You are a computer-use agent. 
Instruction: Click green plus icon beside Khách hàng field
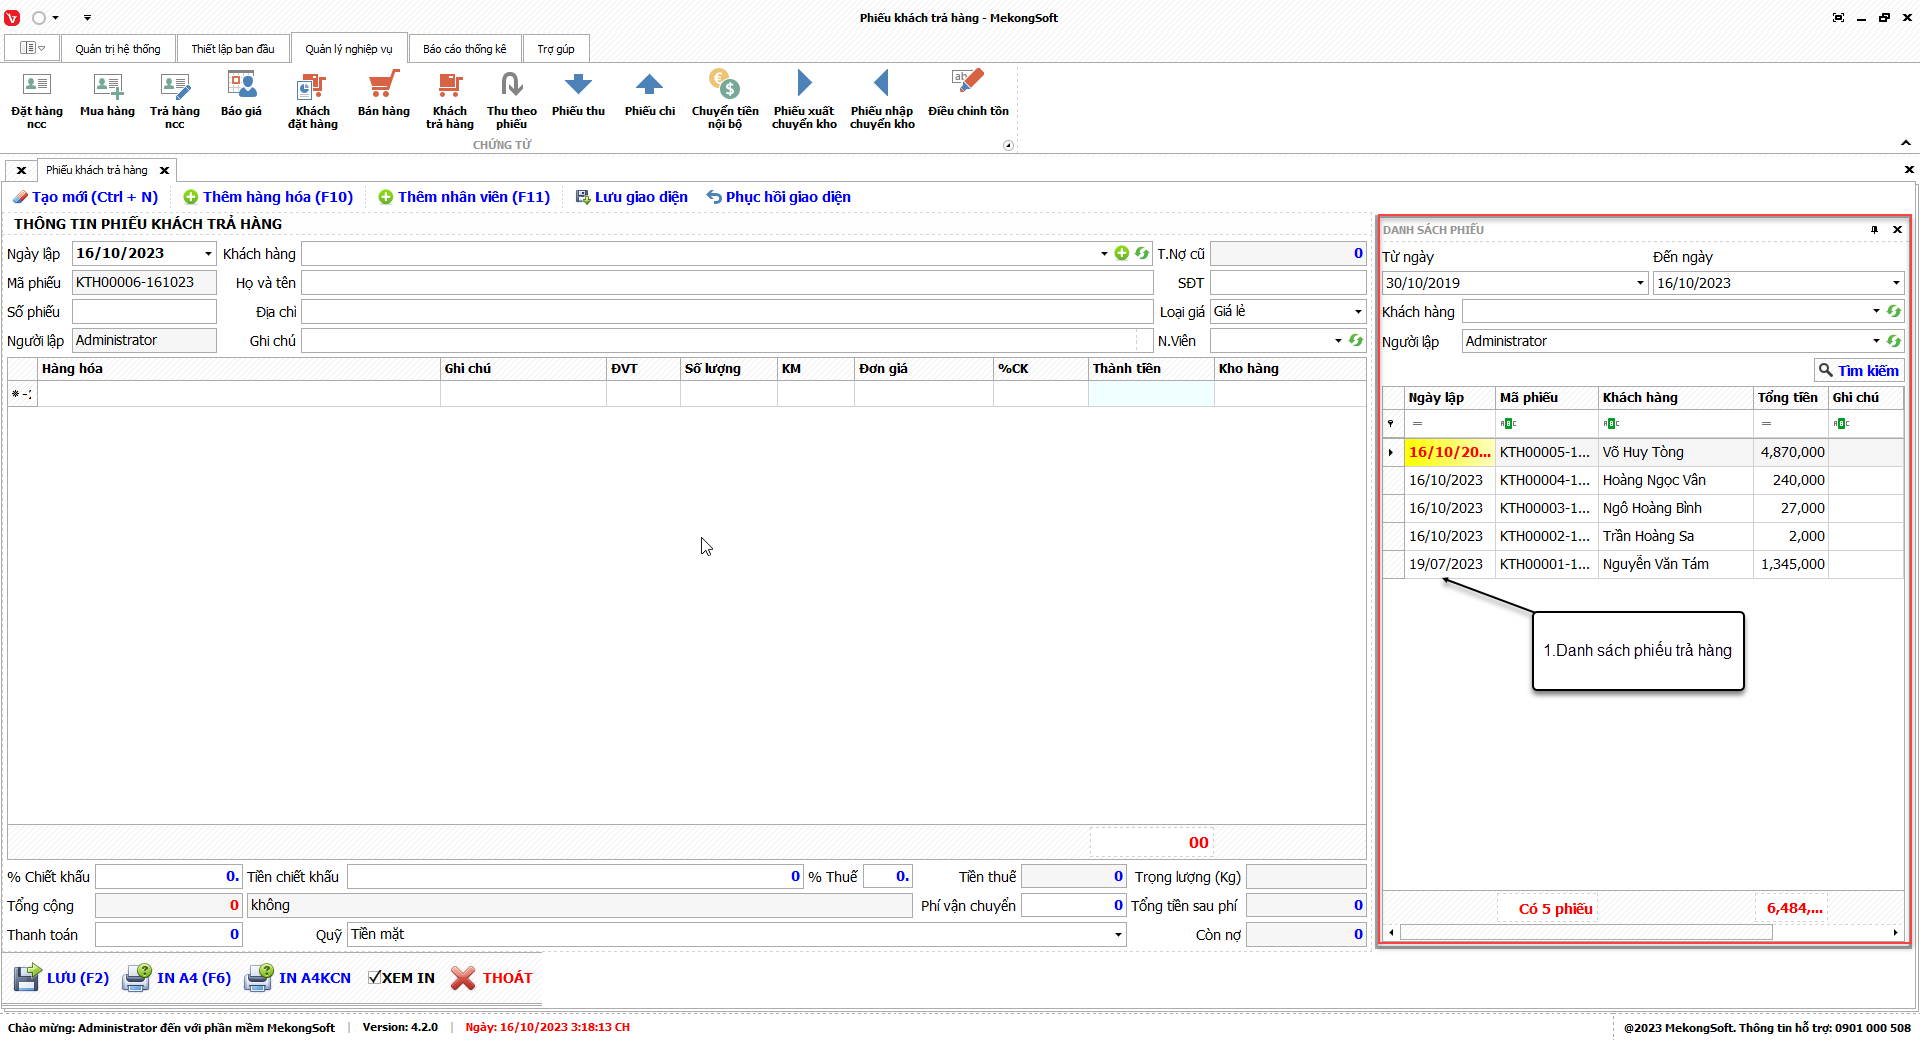1122,254
